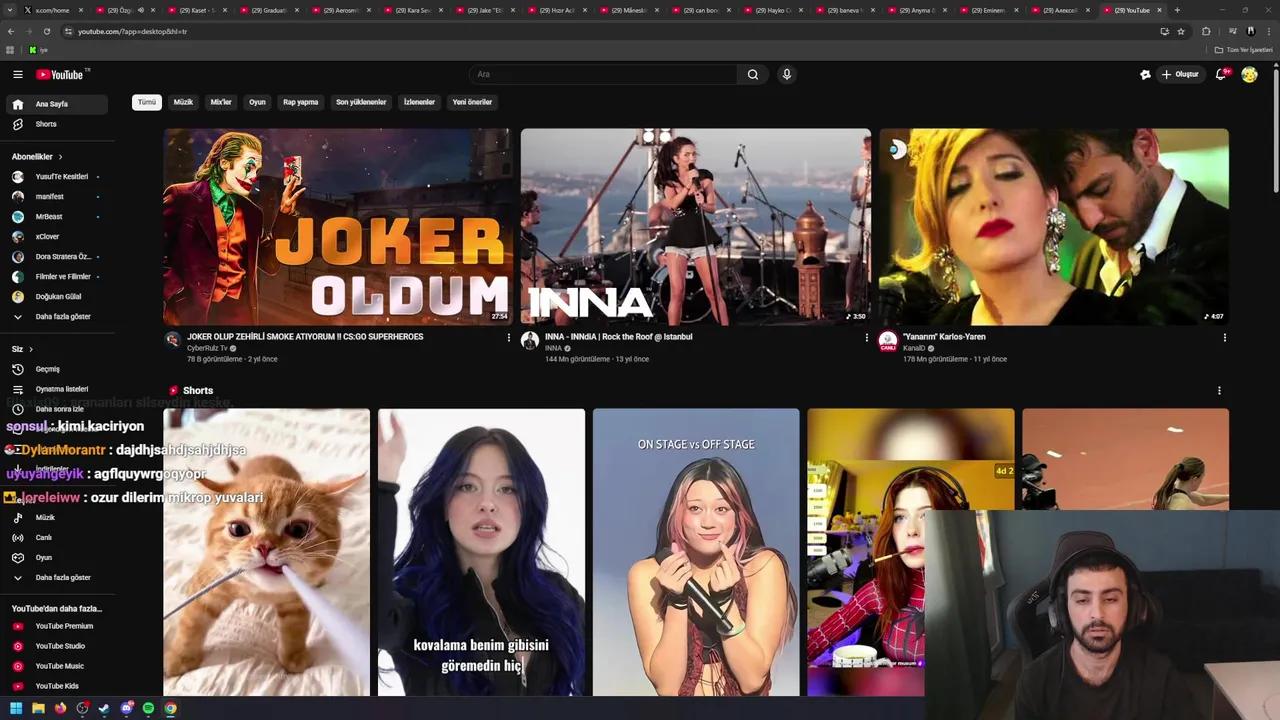Play the ON STAGE vs OFF STAGE Short
Screen dimensions: 1280x720
[x=696, y=552]
